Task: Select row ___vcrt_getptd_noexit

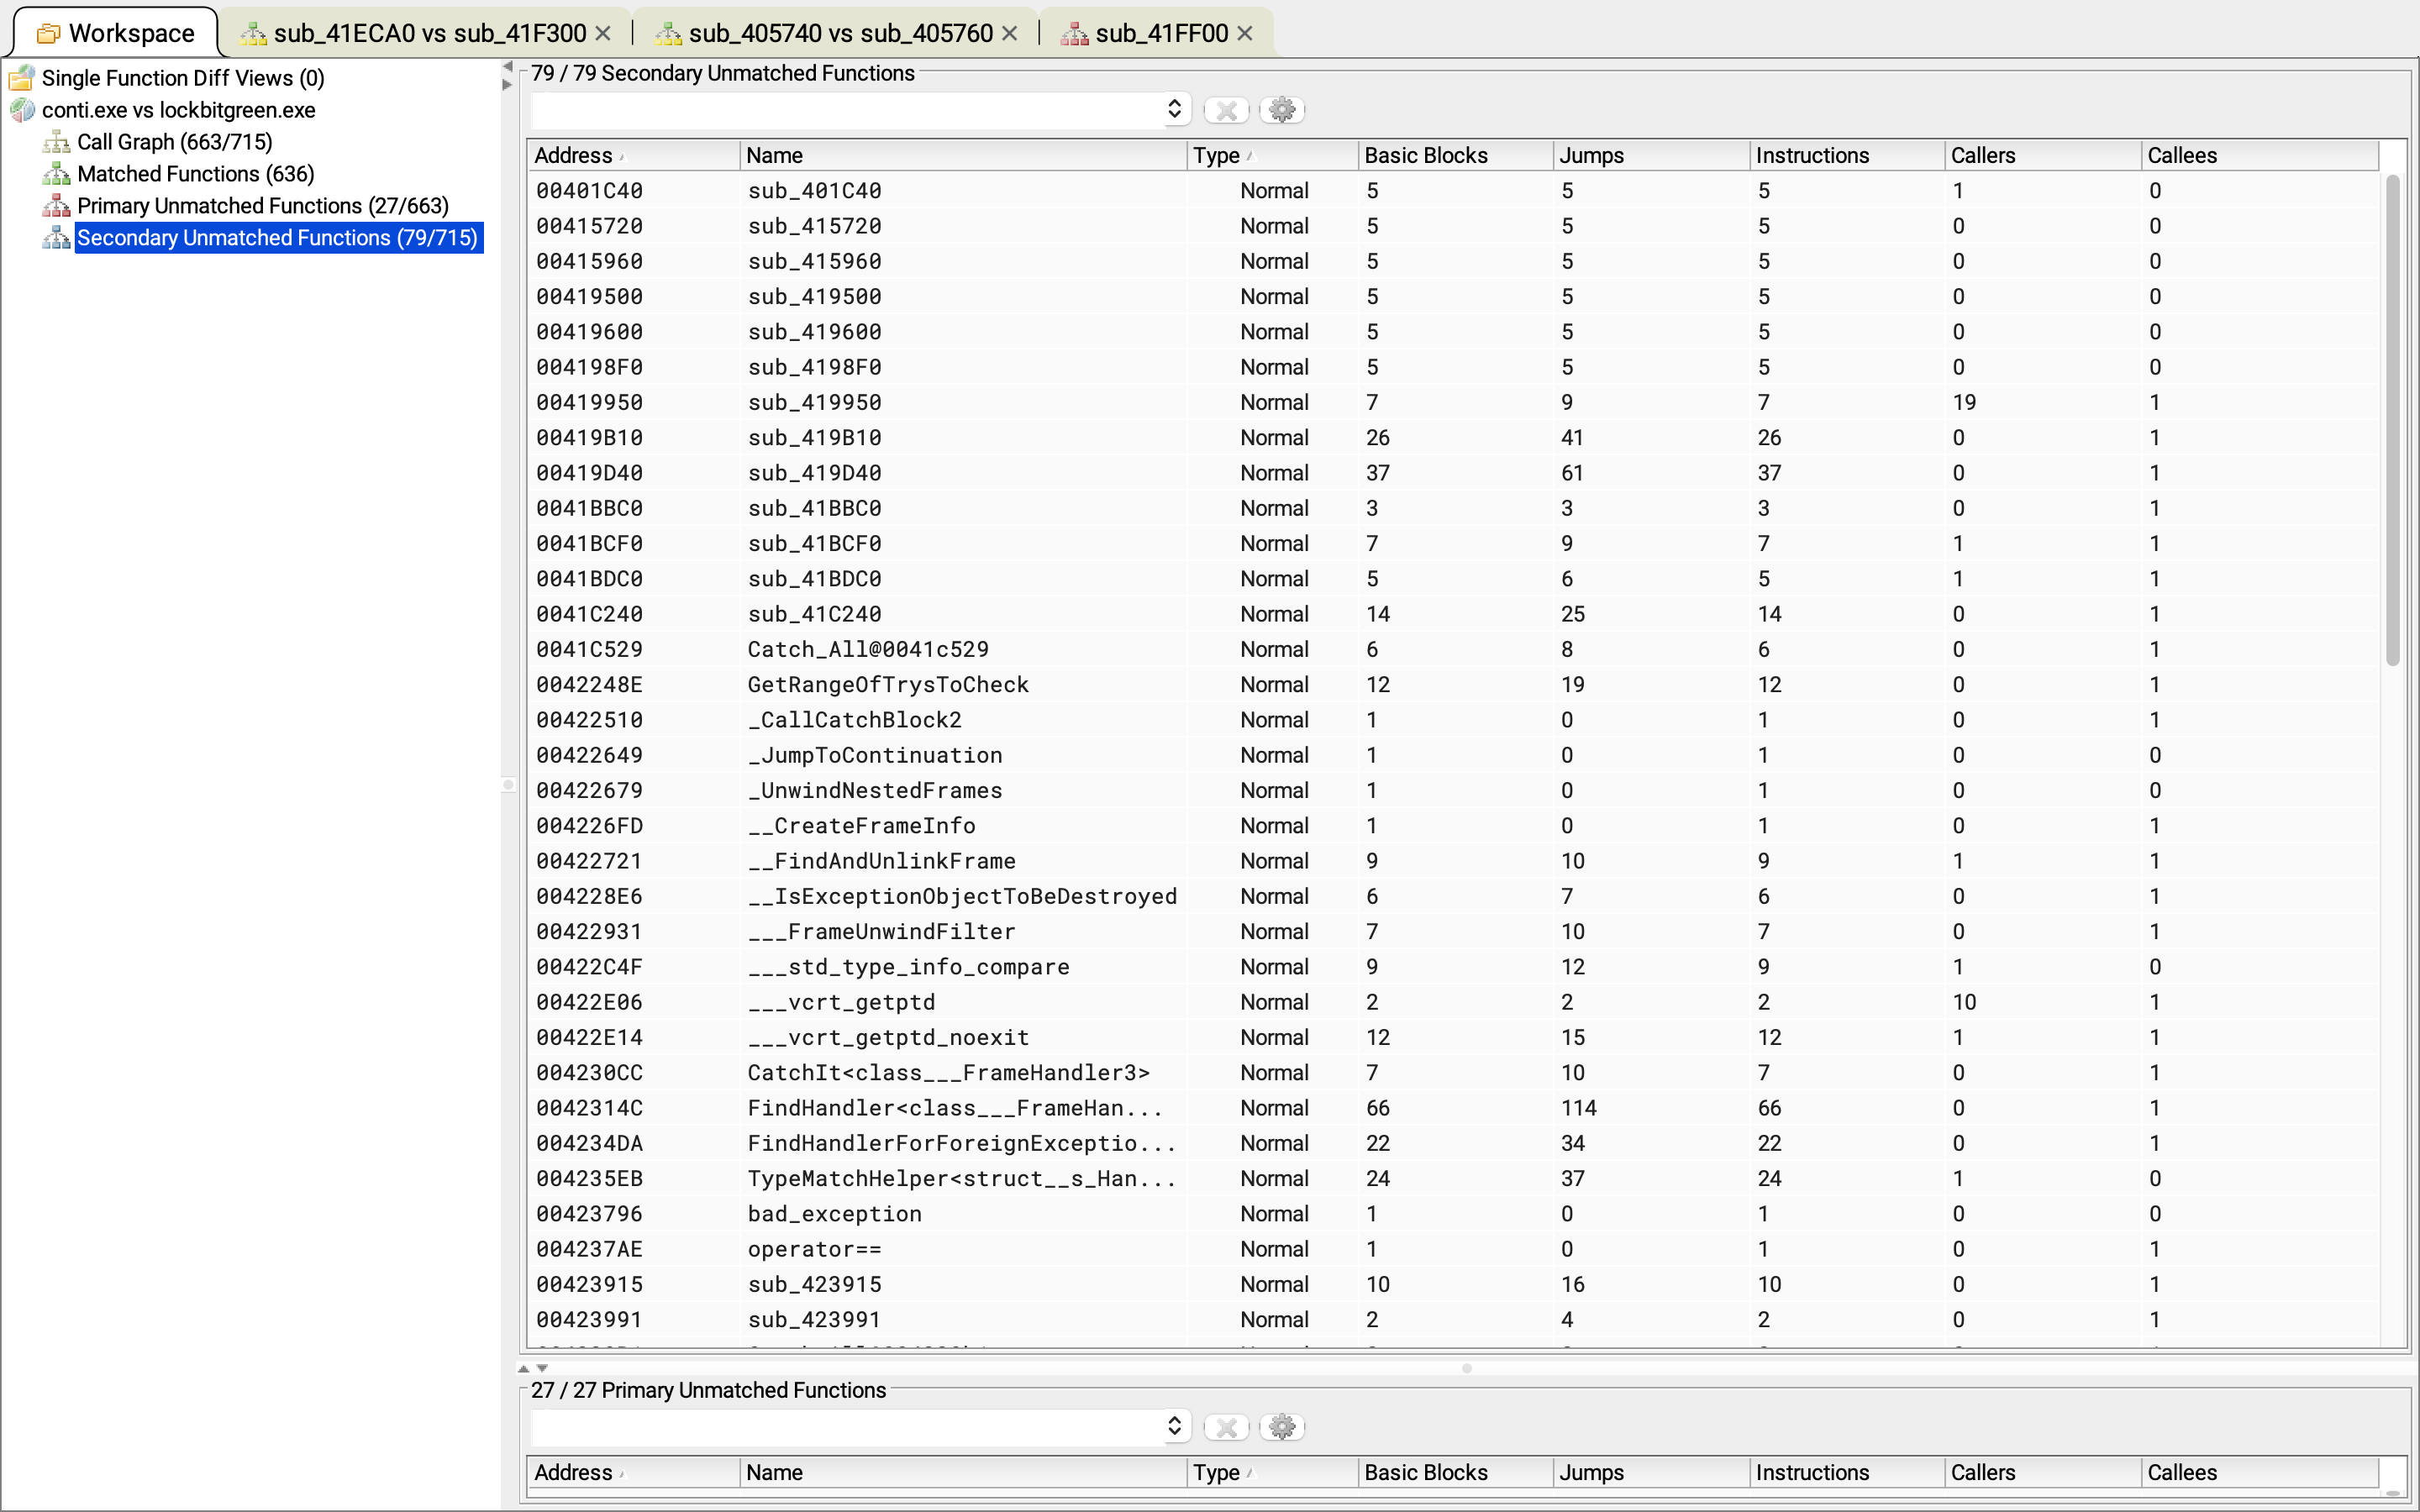Action: pos(1453,1037)
